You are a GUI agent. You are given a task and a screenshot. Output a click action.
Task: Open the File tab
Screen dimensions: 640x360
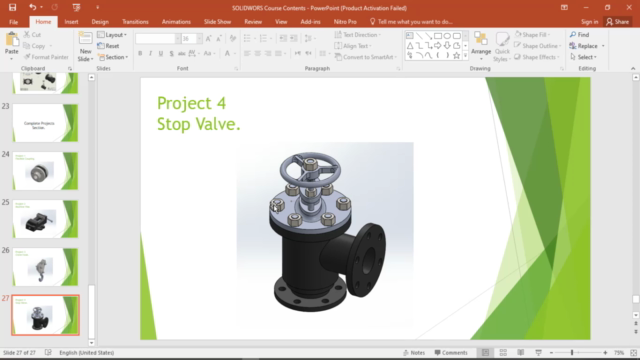pos(13,22)
